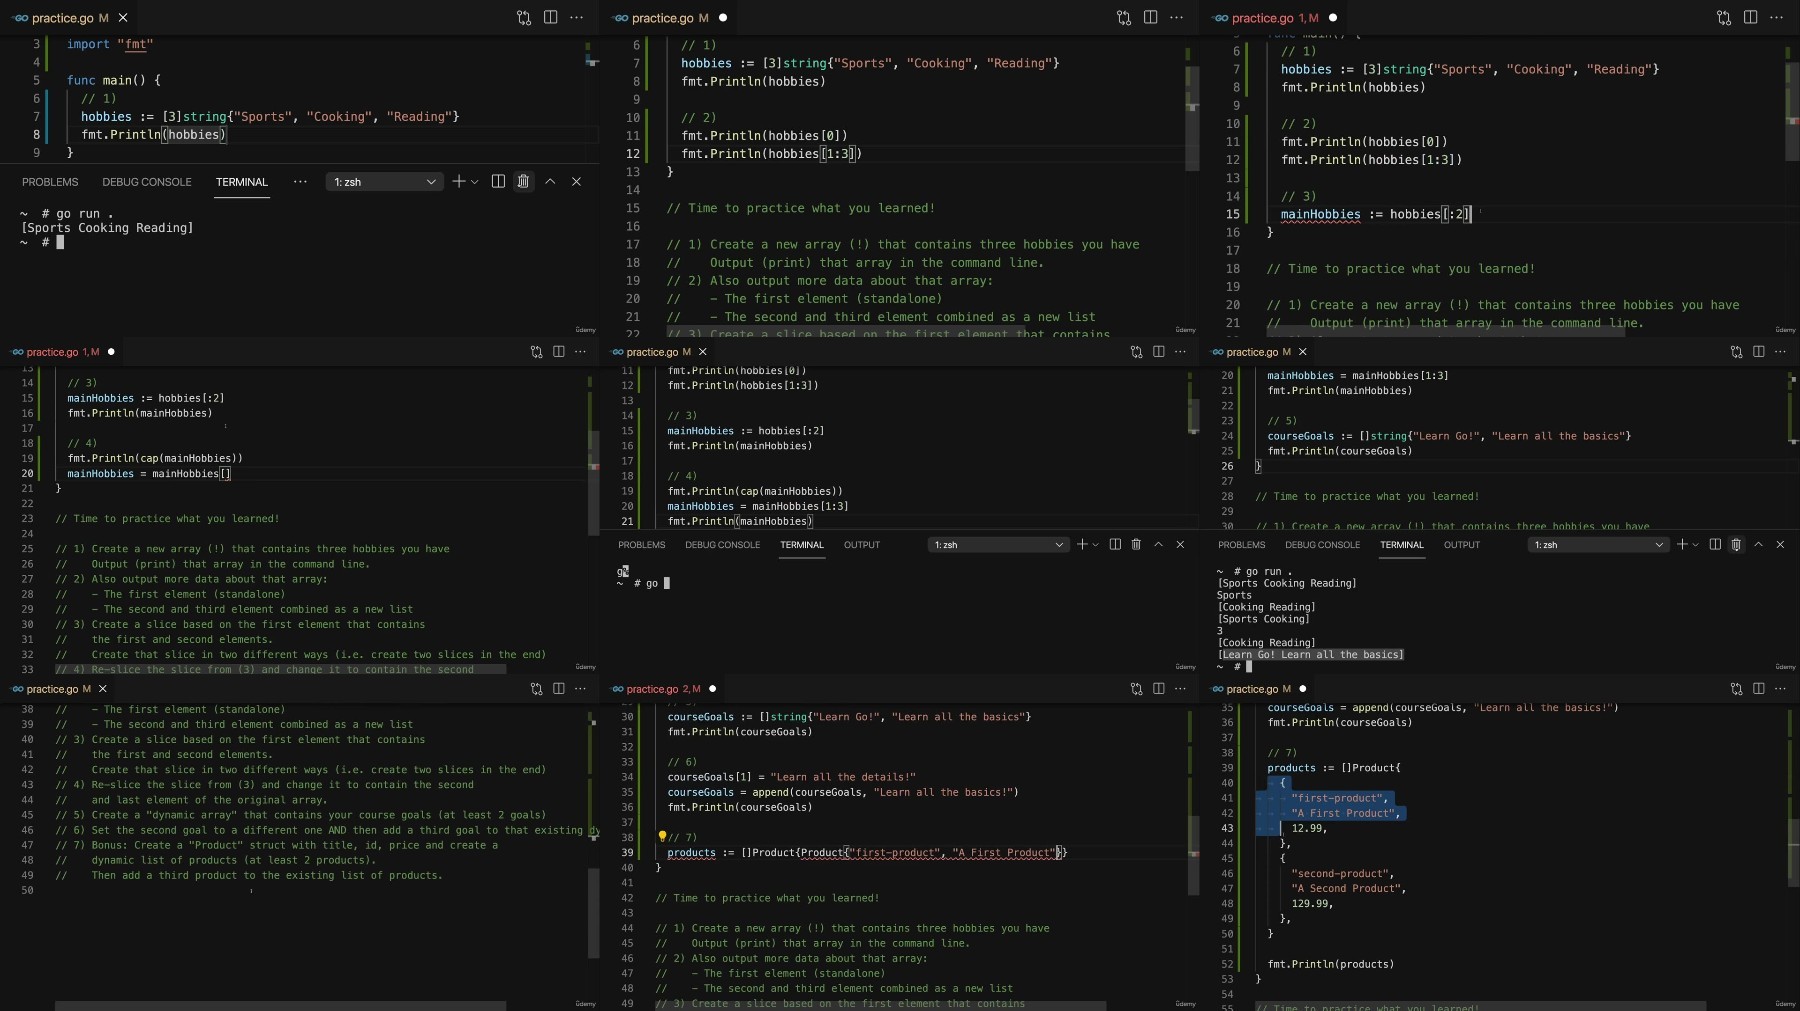The height and width of the screenshot is (1011, 1800).
Task: Split editor beside the practice.go 2, M tab
Action: (1158, 689)
